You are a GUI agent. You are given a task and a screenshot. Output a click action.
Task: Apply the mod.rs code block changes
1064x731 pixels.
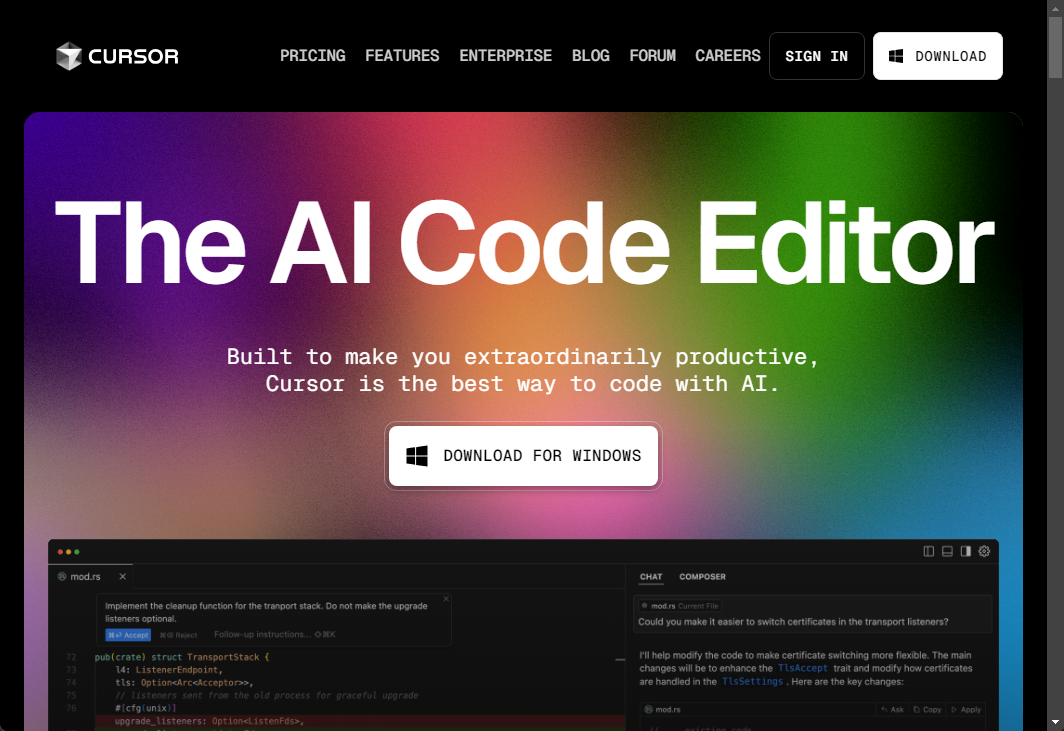[x=966, y=709]
